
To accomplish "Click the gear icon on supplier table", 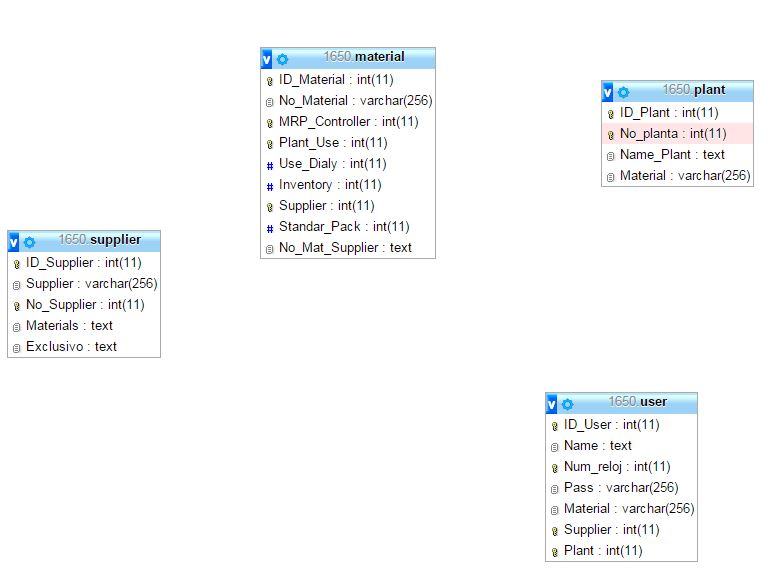I will coord(29,242).
